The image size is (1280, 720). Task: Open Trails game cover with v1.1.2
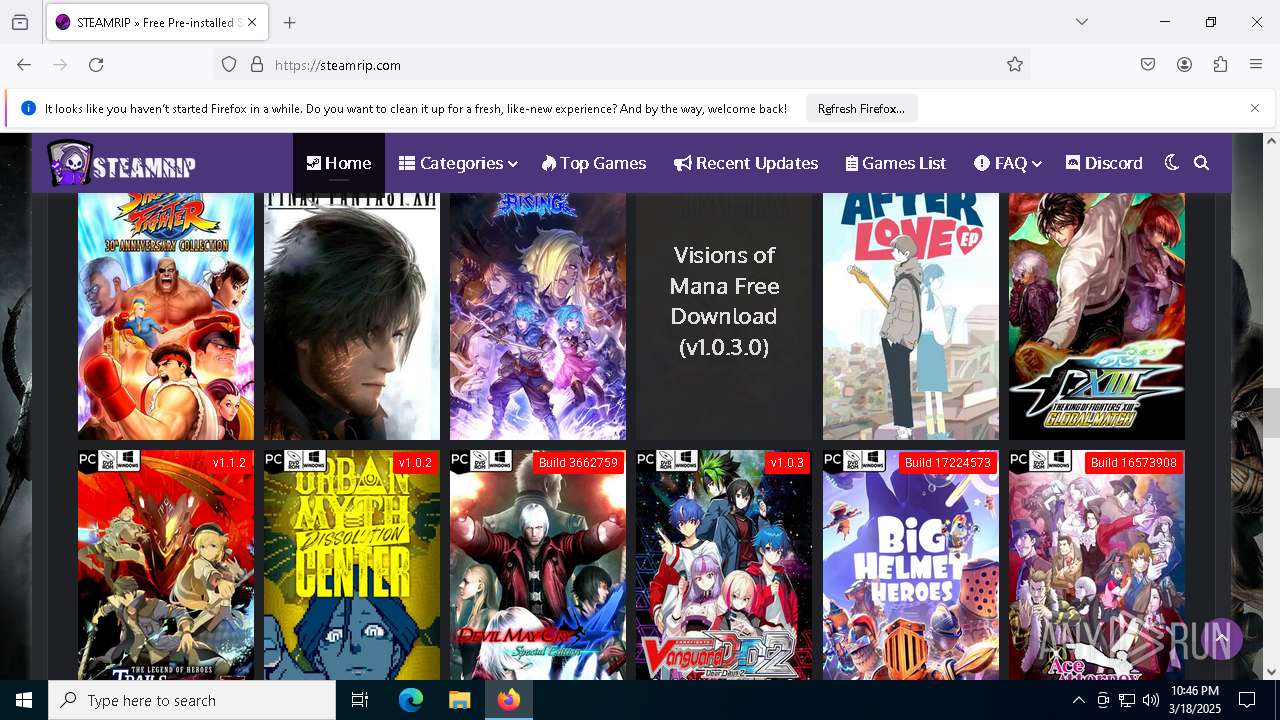coord(166,565)
